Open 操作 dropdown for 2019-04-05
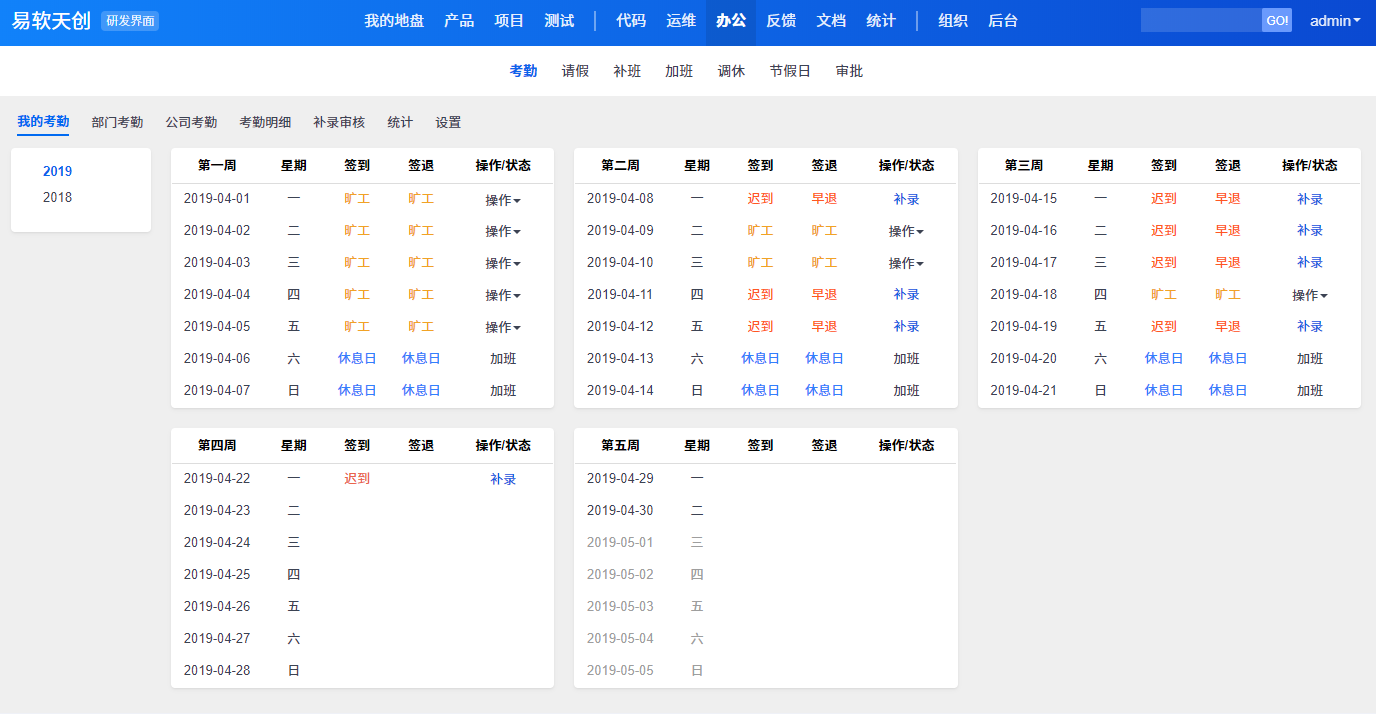Image resolution: width=1376 pixels, height=716 pixels. tap(503, 328)
